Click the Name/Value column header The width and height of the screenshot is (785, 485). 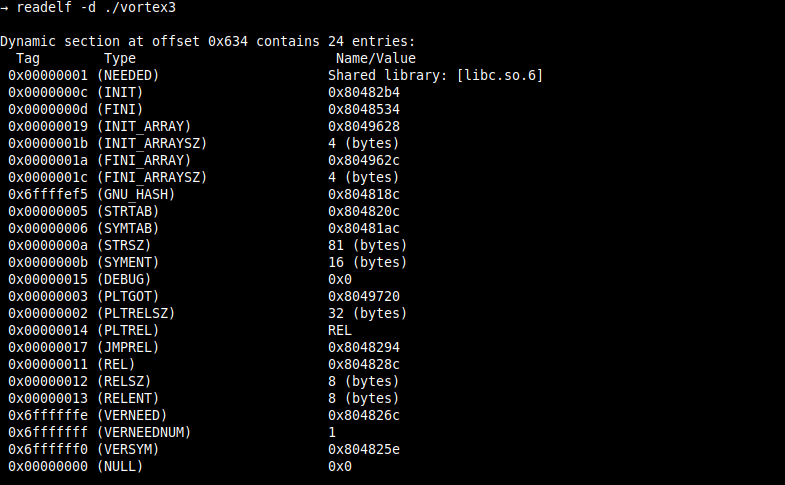[373, 59]
